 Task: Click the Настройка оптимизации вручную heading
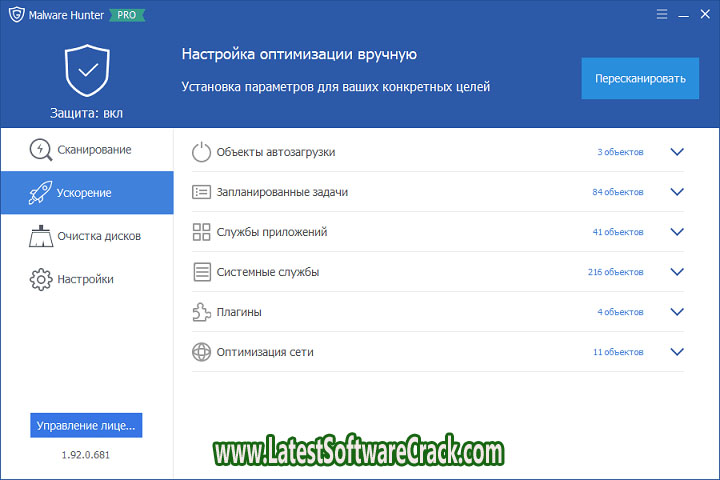pos(299,54)
